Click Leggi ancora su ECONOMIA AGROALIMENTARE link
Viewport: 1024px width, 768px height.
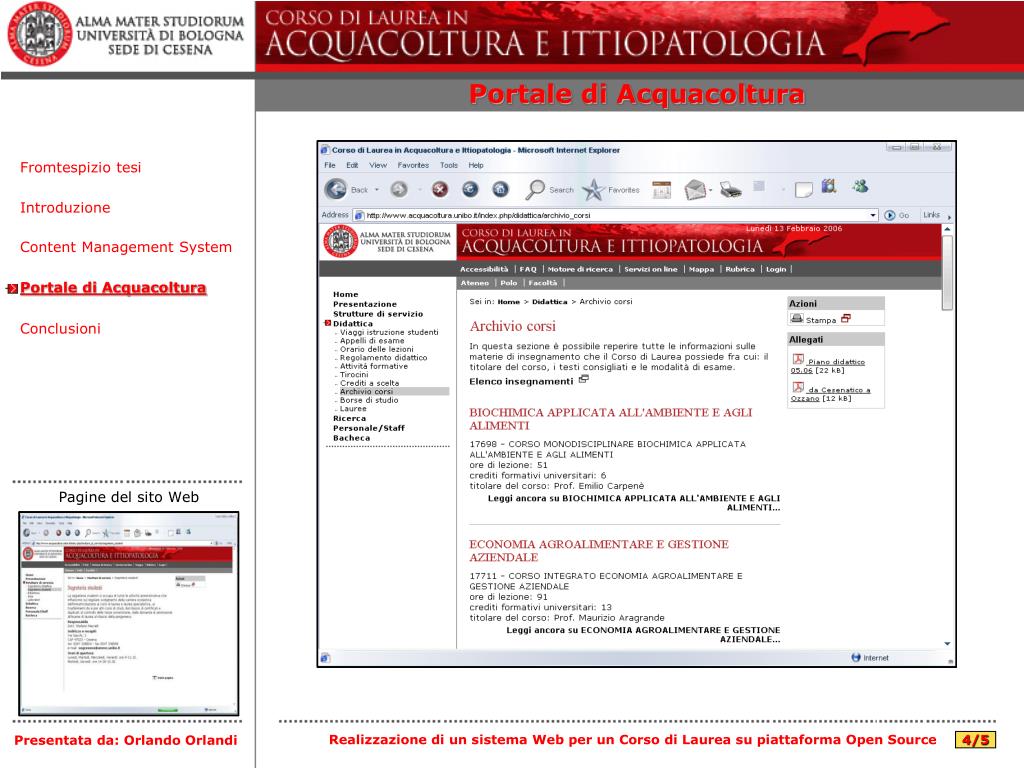[x=643, y=635]
